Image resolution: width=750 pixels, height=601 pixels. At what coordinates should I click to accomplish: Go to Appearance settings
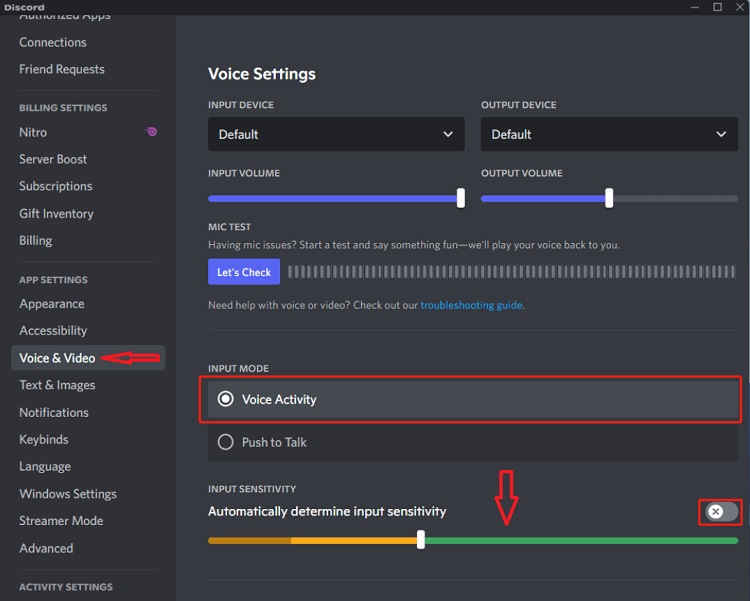click(52, 304)
